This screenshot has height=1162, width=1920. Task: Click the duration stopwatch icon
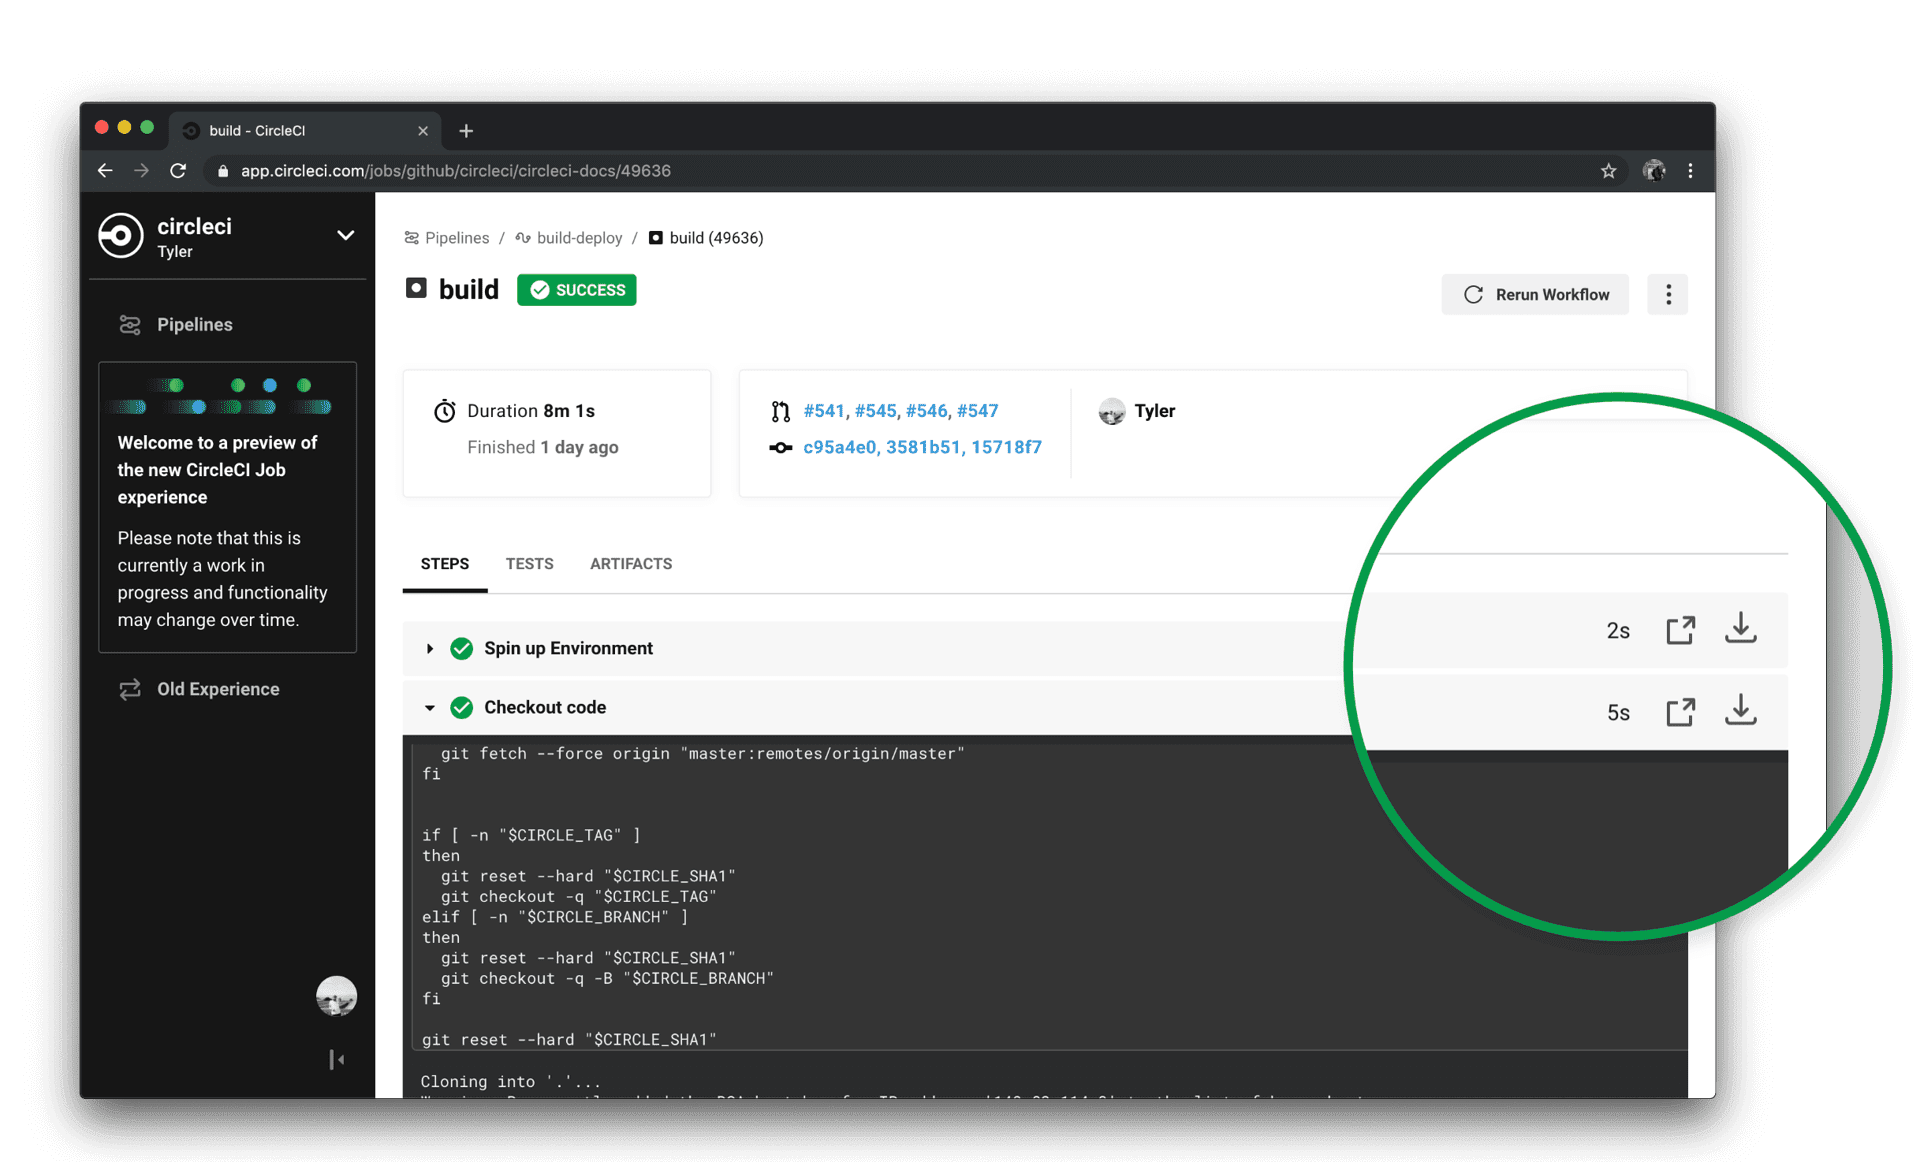pyautogui.click(x=445, y=411)
